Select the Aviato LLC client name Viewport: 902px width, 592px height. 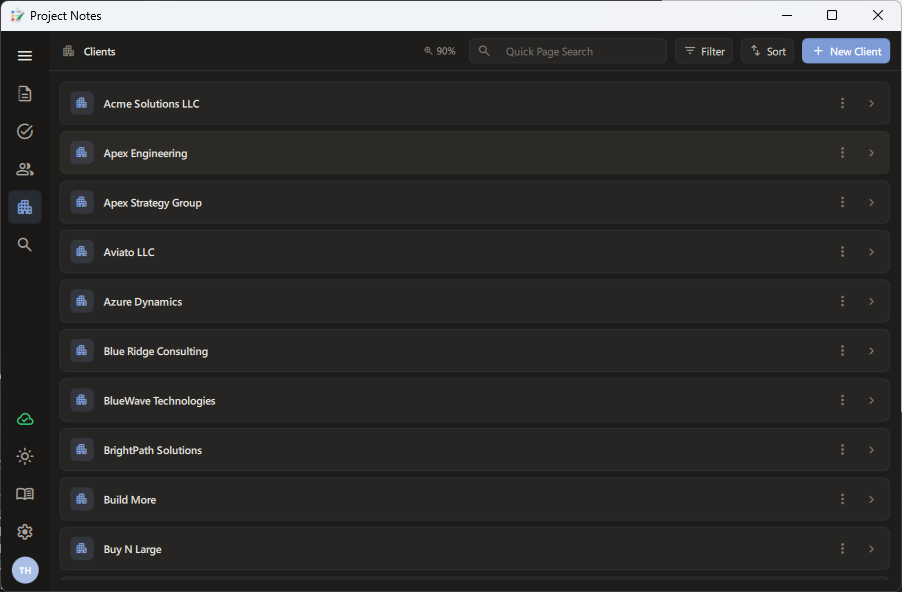click(129, 252)
